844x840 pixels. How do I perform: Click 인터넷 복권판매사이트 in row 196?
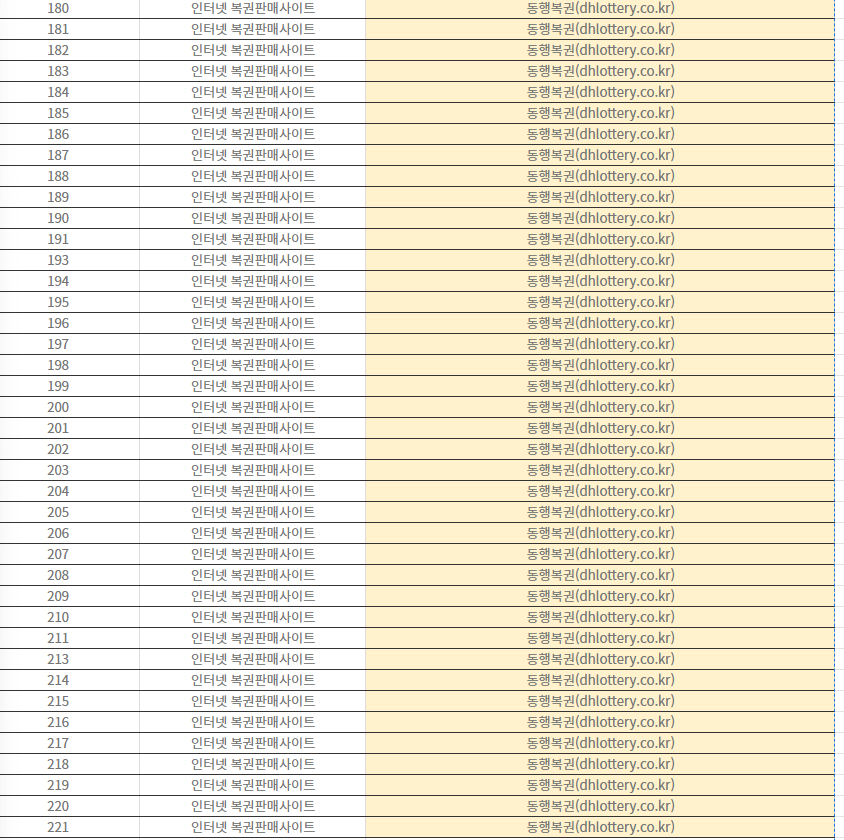[252, 323]
